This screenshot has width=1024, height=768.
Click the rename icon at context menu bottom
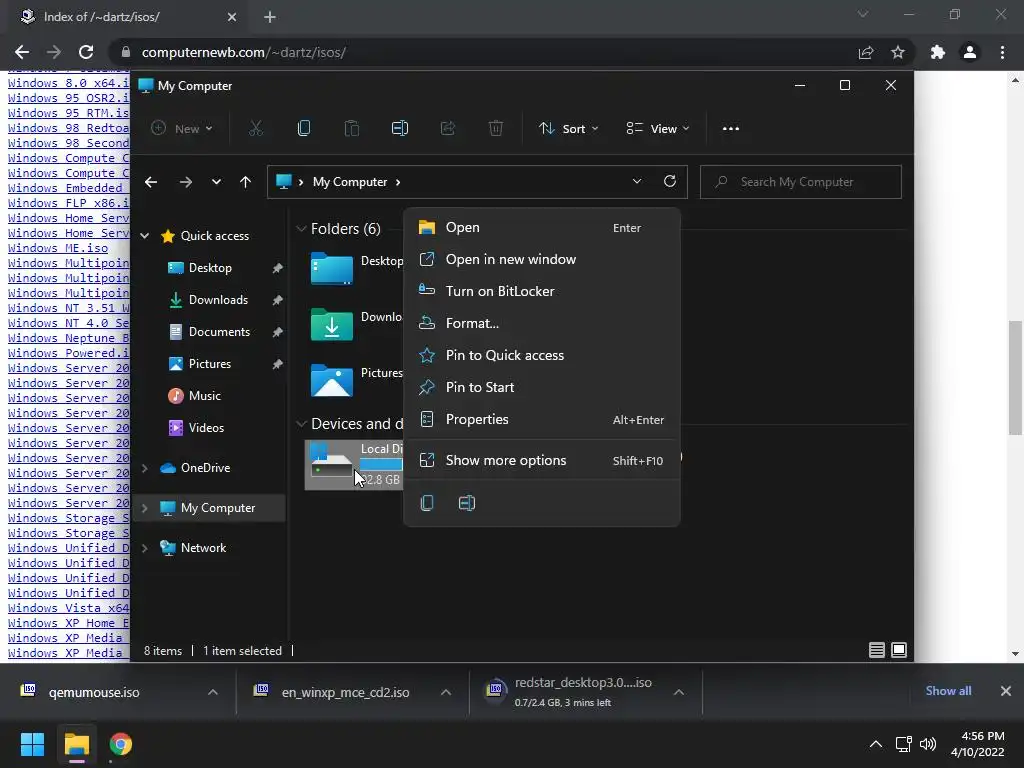[x=467, y=503]
